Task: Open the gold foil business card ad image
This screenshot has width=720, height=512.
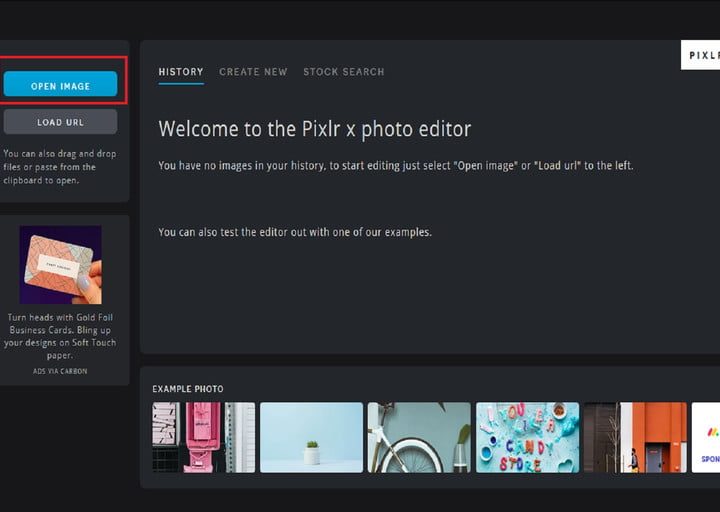Action: (x=60, y=264)
